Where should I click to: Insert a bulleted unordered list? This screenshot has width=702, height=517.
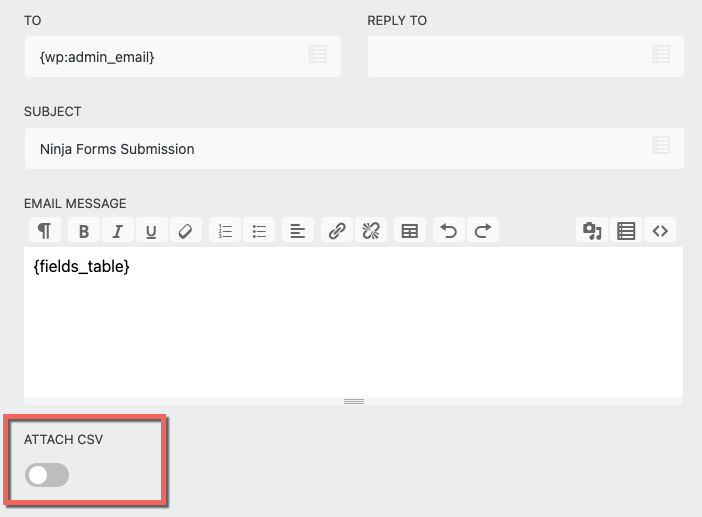point(259,231)
